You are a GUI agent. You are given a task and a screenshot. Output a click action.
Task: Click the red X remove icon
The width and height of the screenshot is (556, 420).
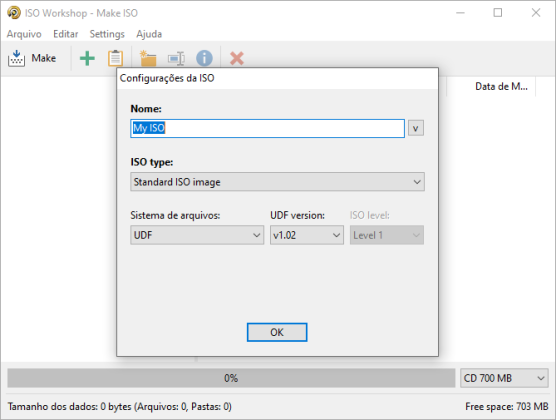point(237,59)
